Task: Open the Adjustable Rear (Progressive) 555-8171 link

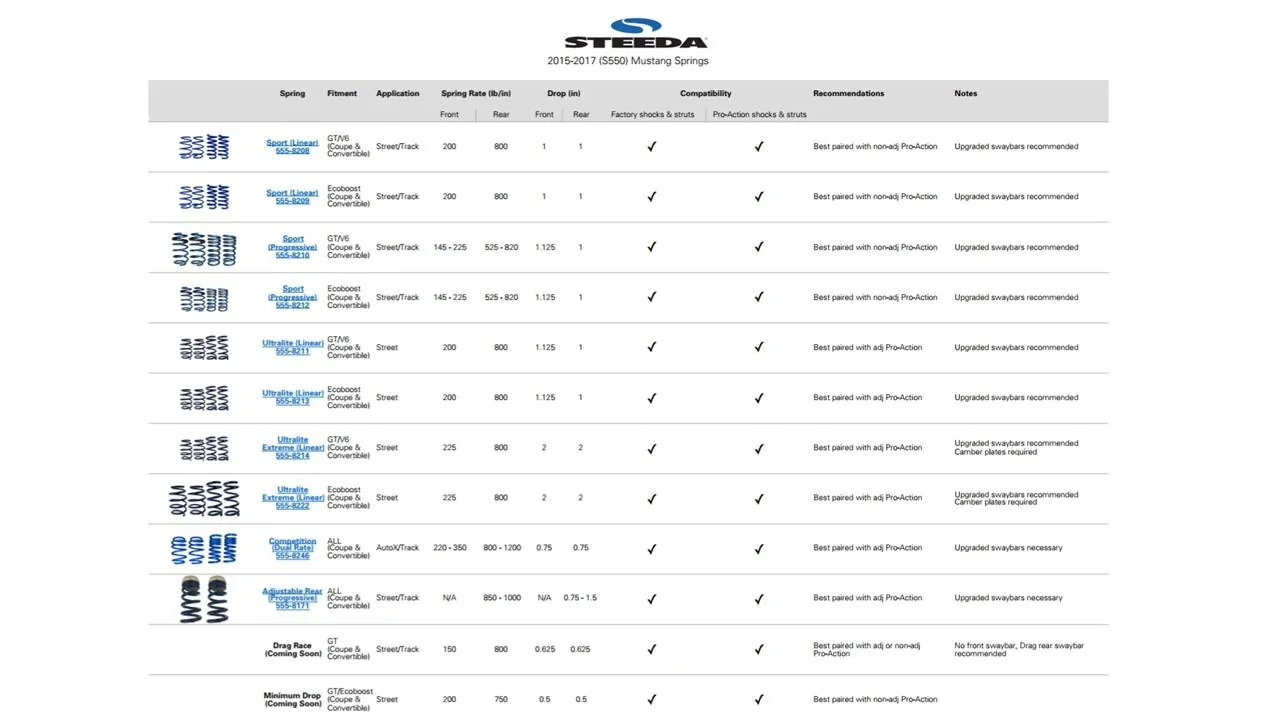Action: tap(292, 598)
